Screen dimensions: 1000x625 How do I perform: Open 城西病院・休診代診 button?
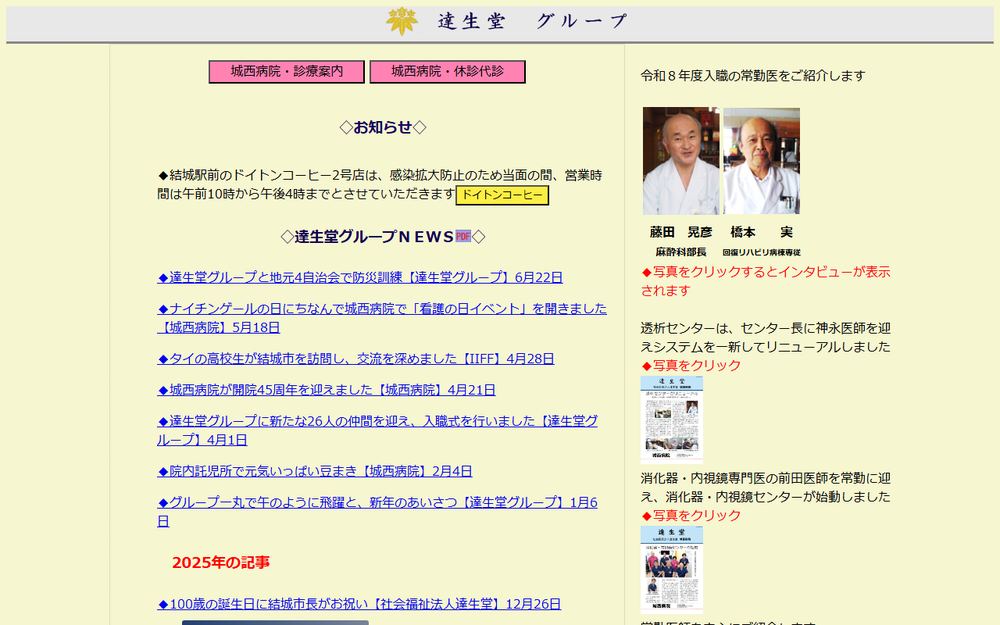[447, 71]
